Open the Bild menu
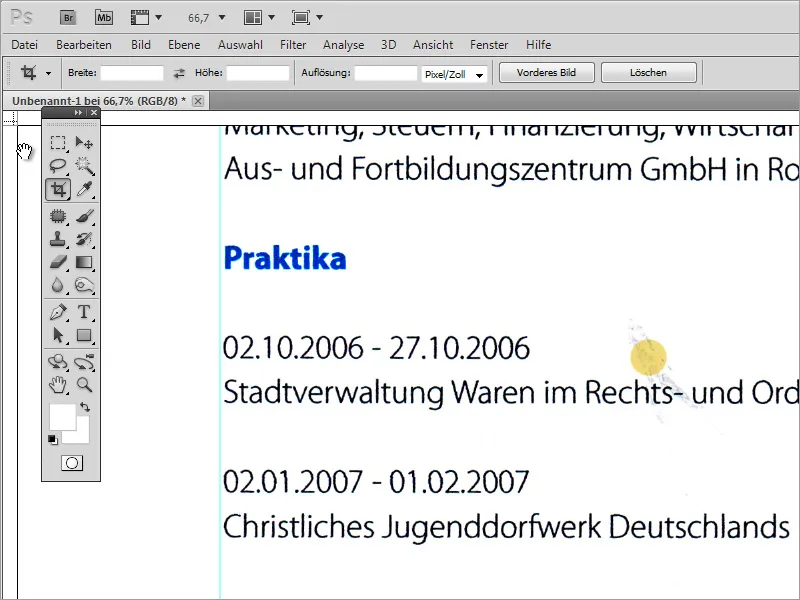The width and height of the screenshot is (800, 600). 141,45
